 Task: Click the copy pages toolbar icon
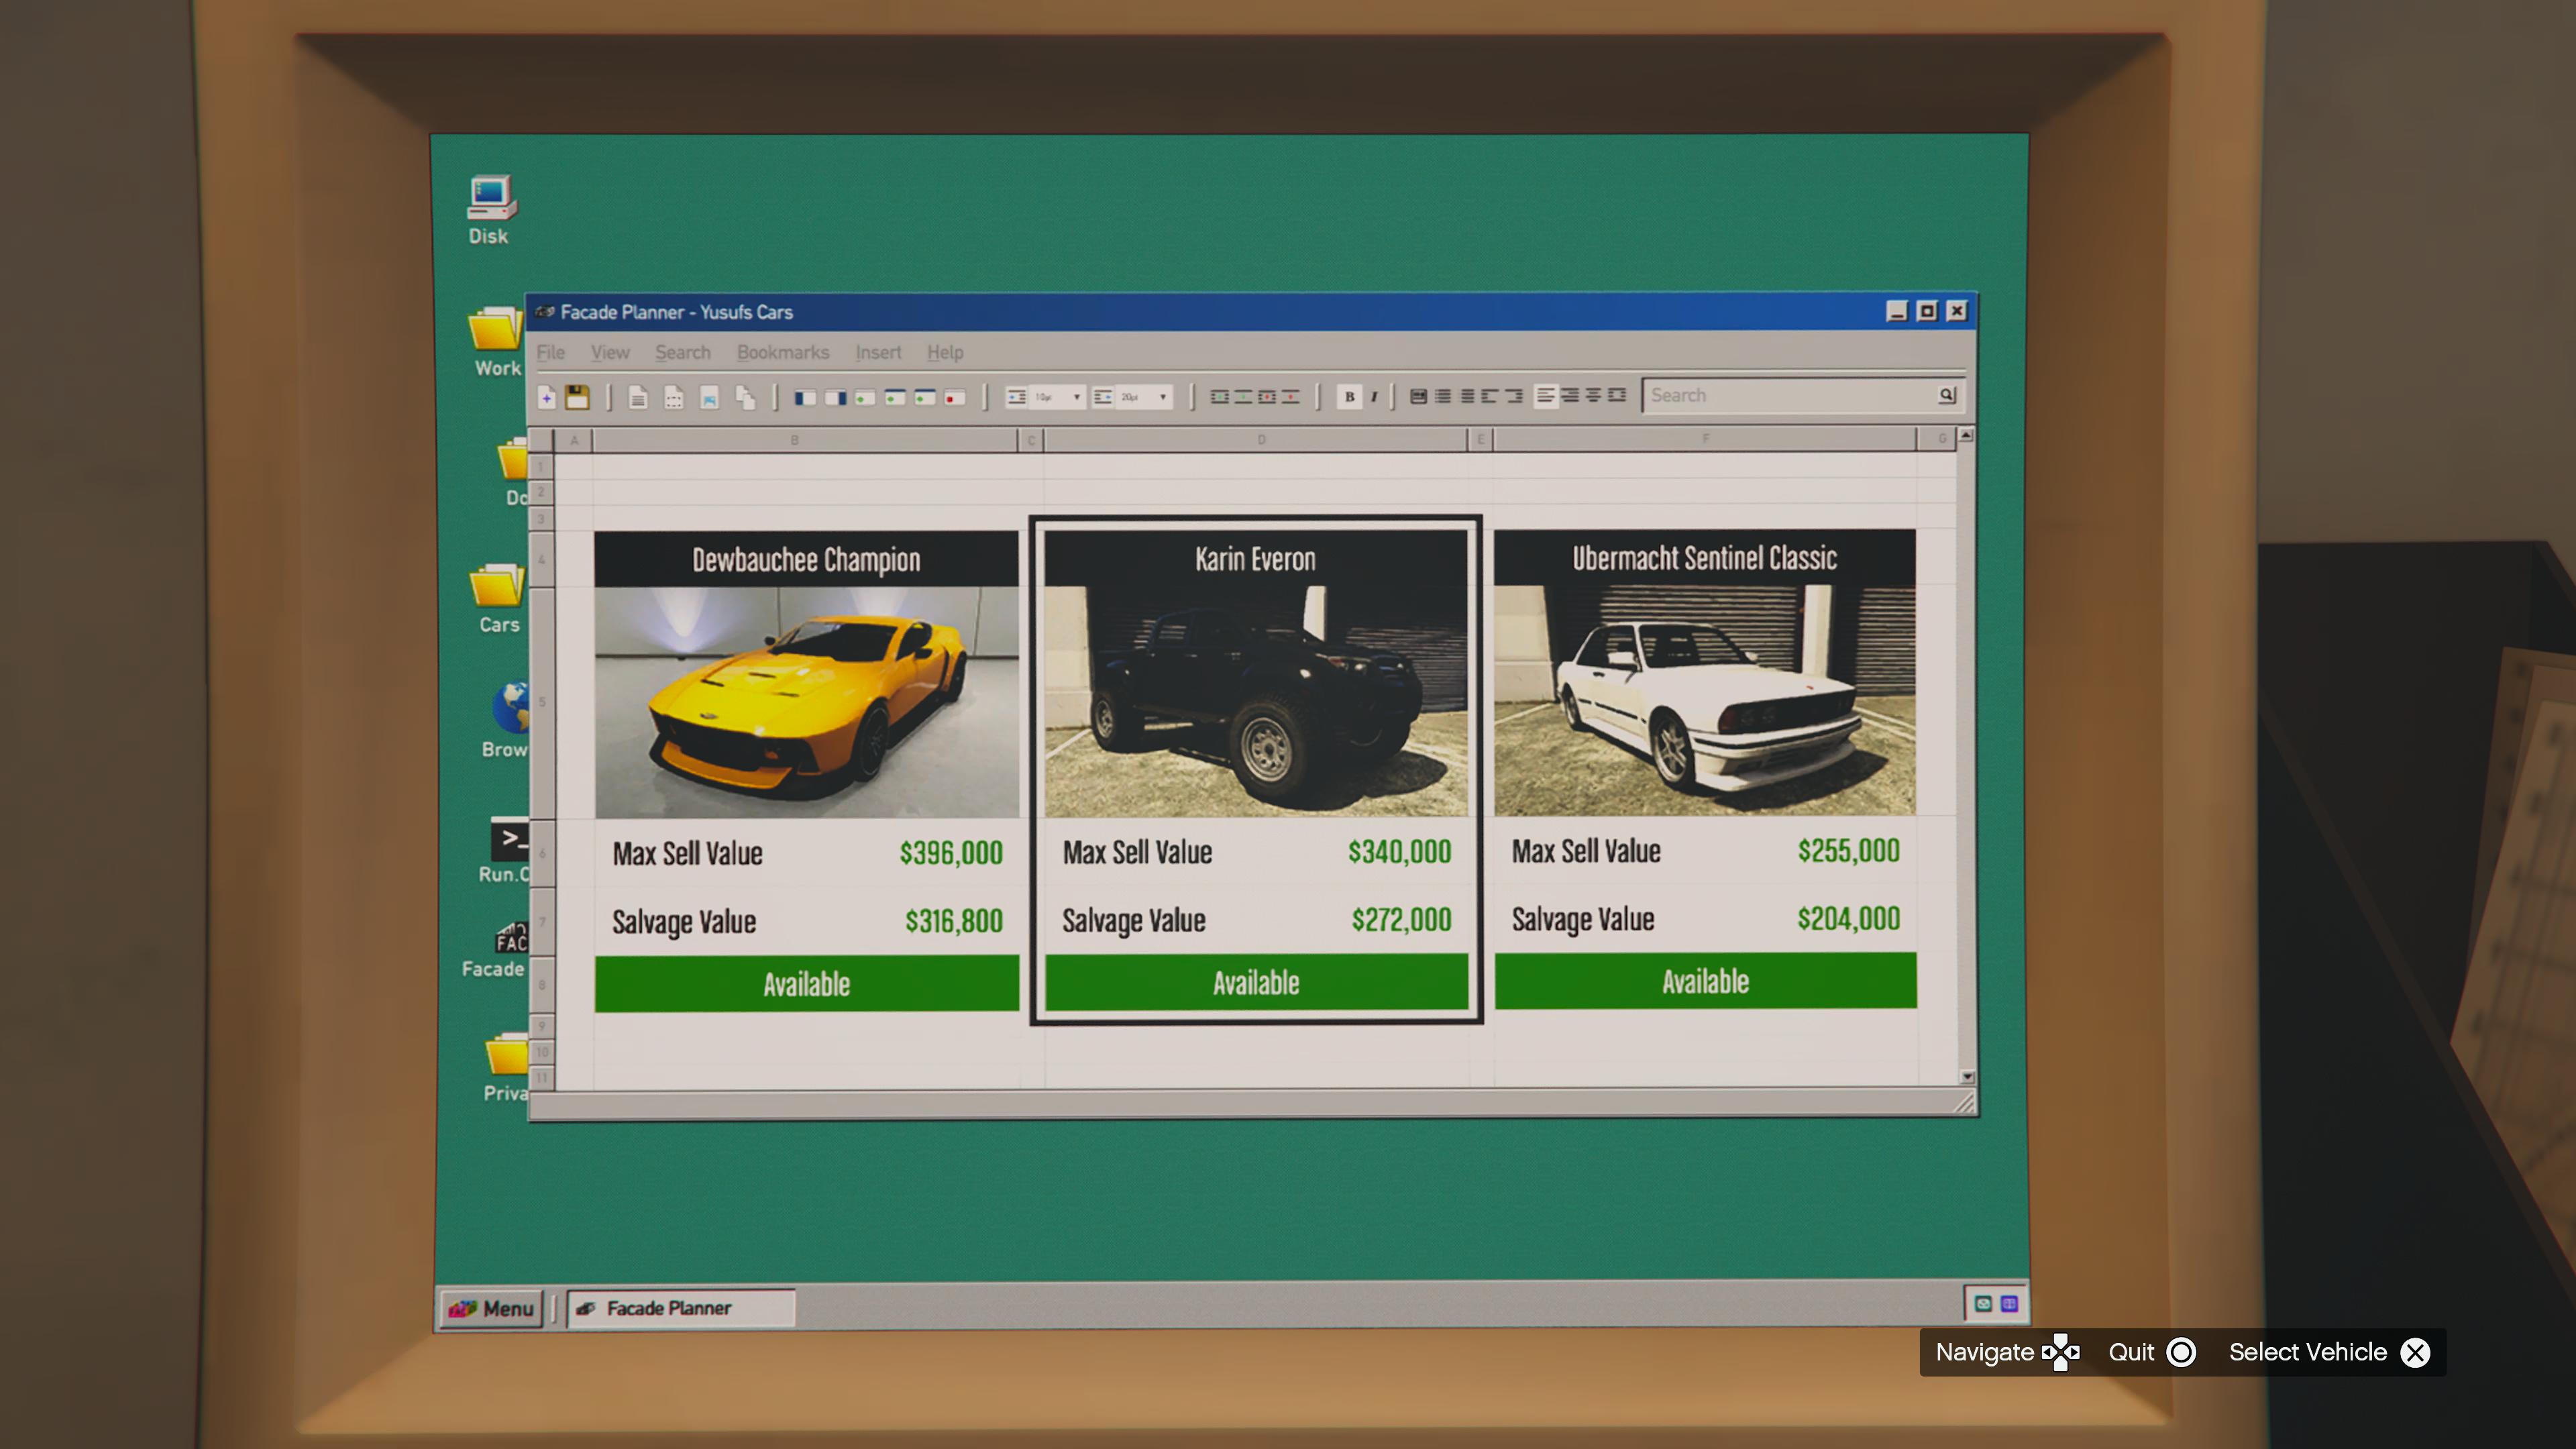pos(745,397)
